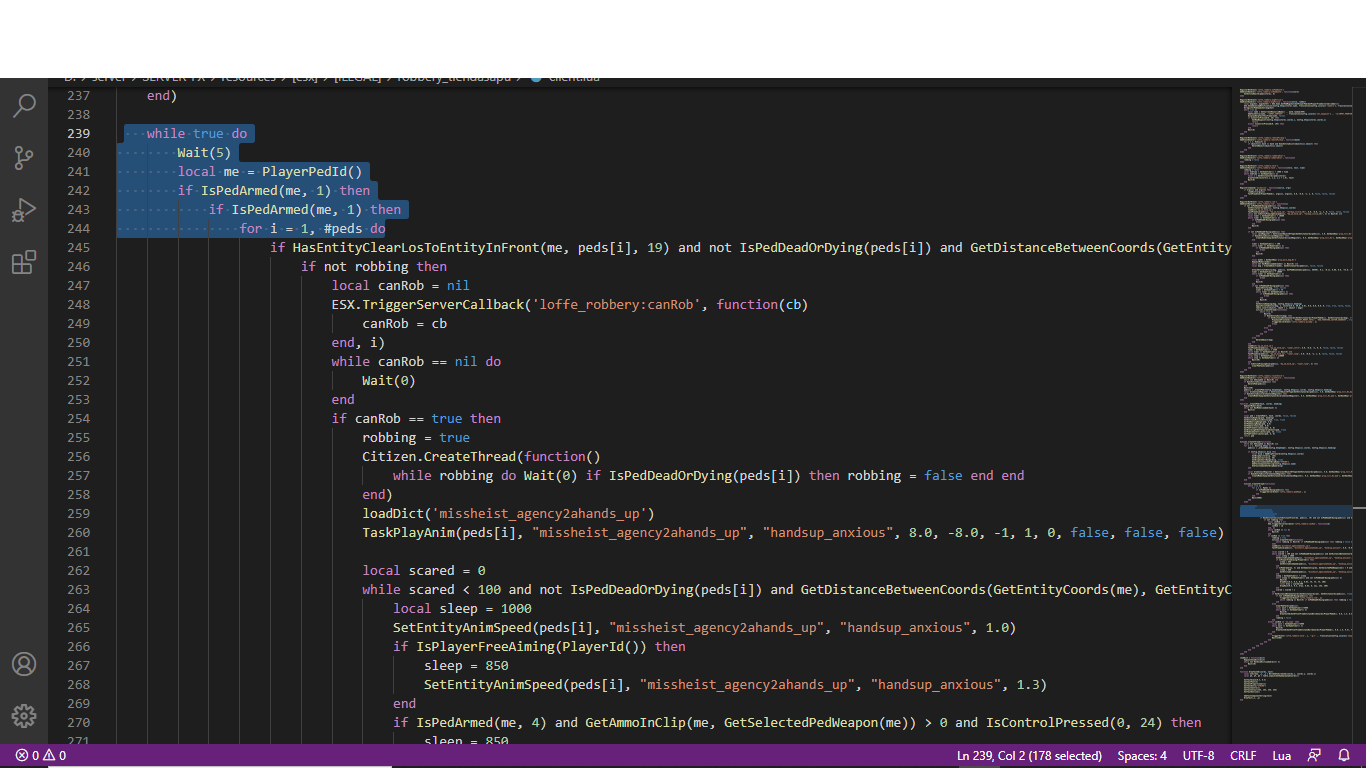Image resolution: width=1366 pixels, height=768 pixels.
Task: Open the Source Control panel
Action: click(24, 157)
